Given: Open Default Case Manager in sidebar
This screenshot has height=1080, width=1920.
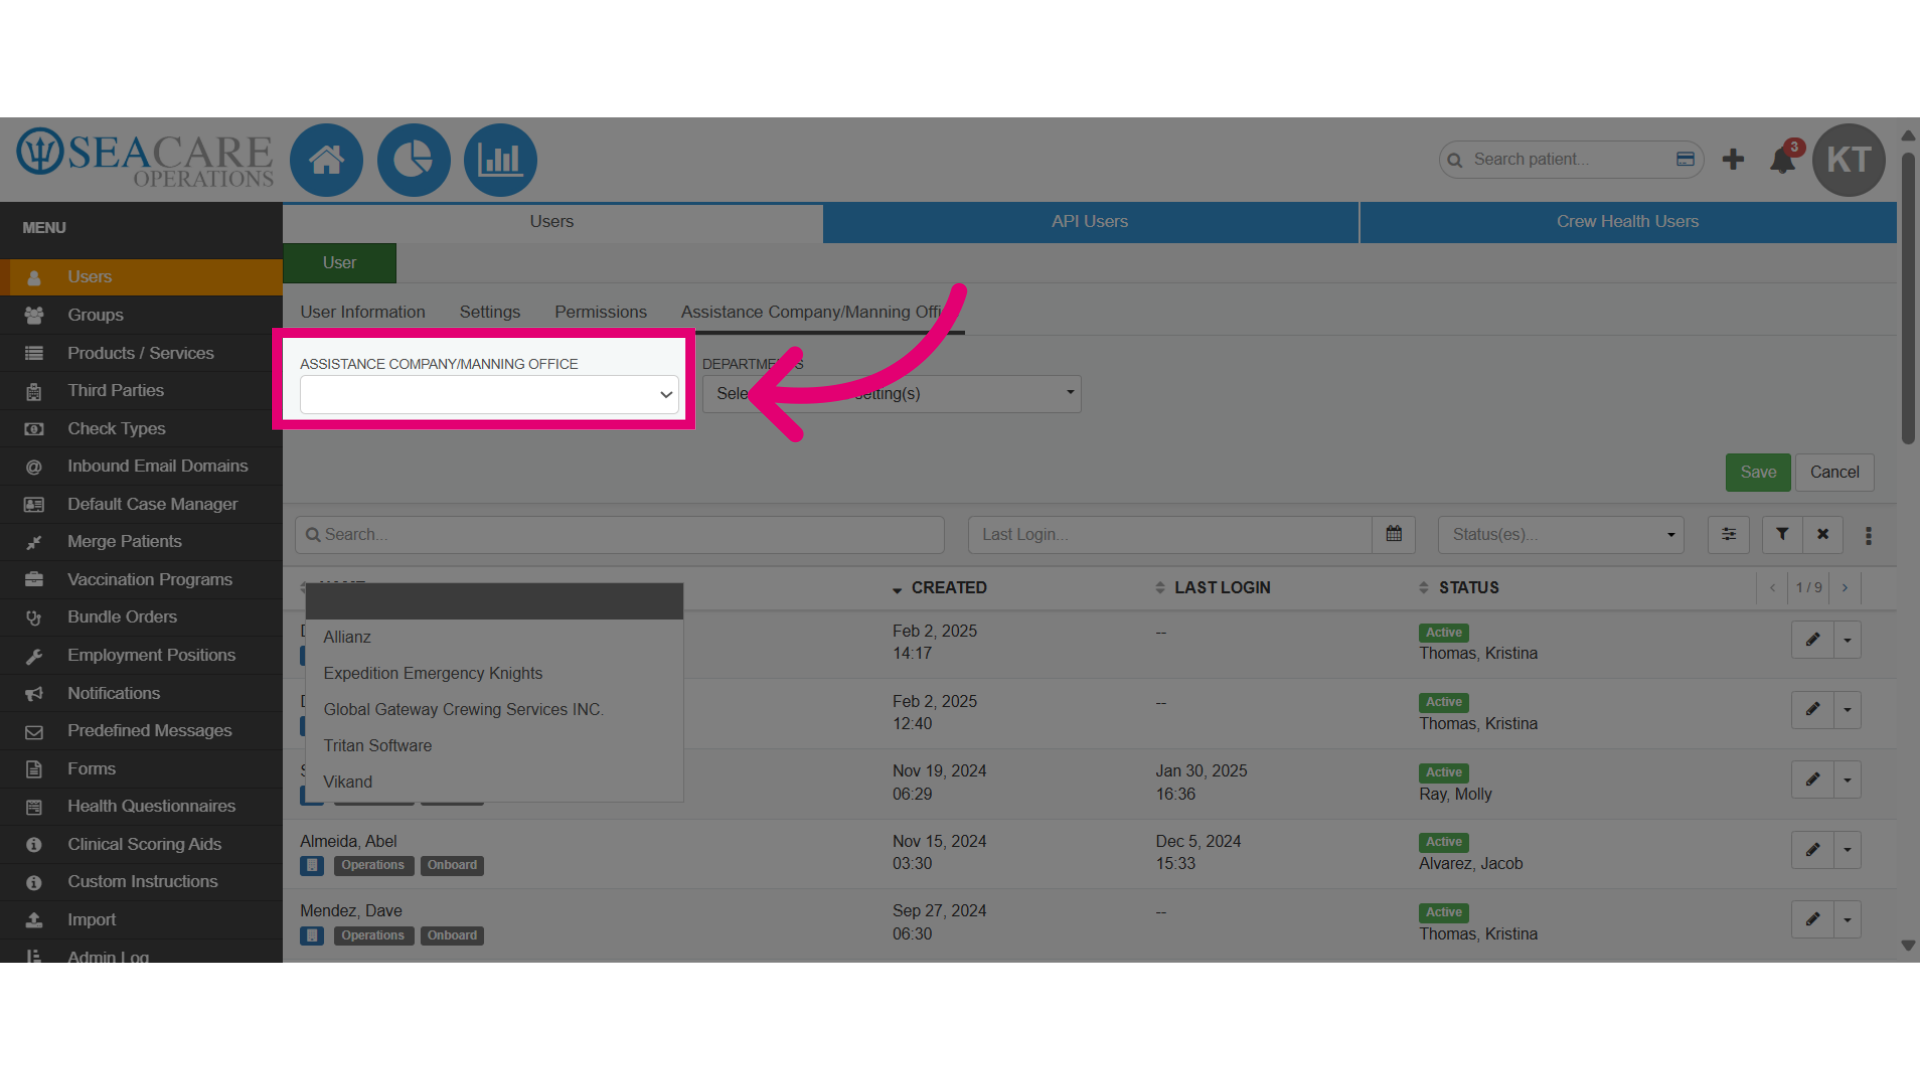Looking at the screenshot, I should coord(141,504).
